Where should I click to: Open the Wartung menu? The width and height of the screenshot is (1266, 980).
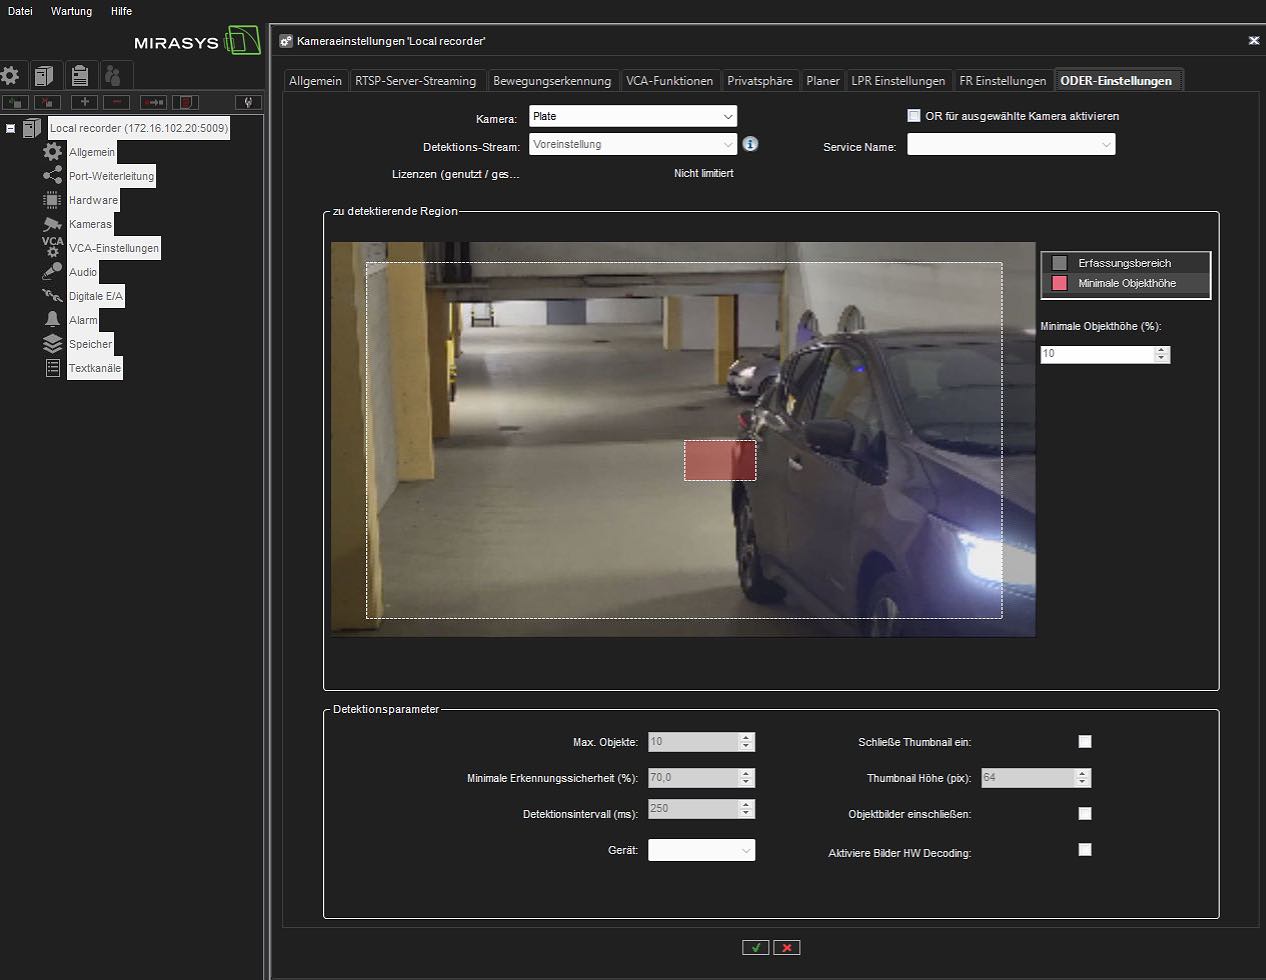pyautogui.click(x=71, y=11)
